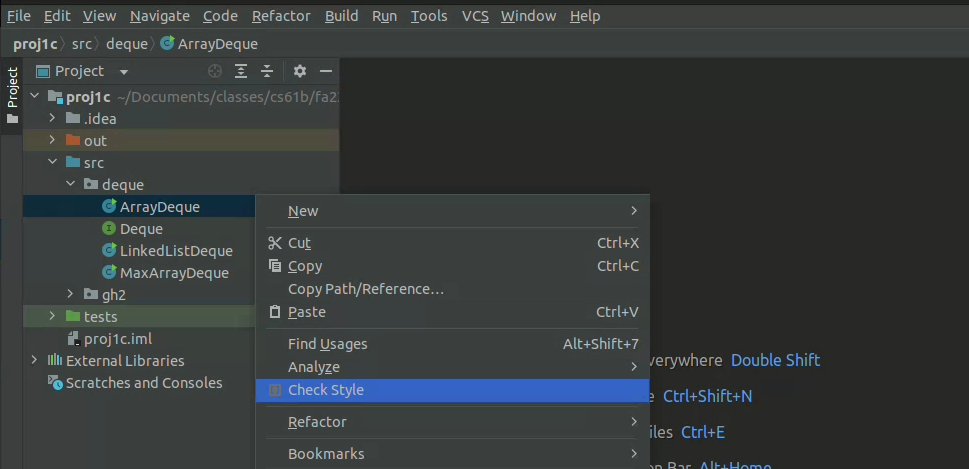Select the LinkedListDeque file name in tree
Viewport: 969px width, 469px height.
(x=176, y=250)
